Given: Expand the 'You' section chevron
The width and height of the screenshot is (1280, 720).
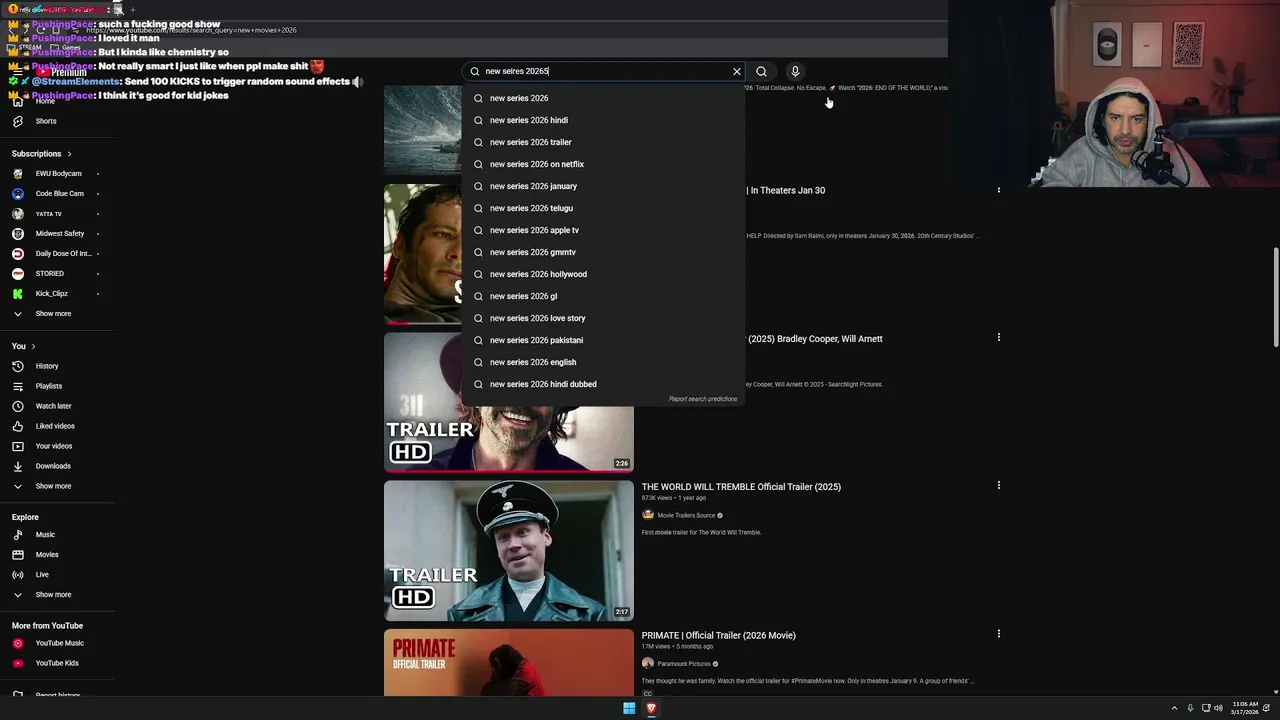Looking at the screenshot, I should click(33, 346).
